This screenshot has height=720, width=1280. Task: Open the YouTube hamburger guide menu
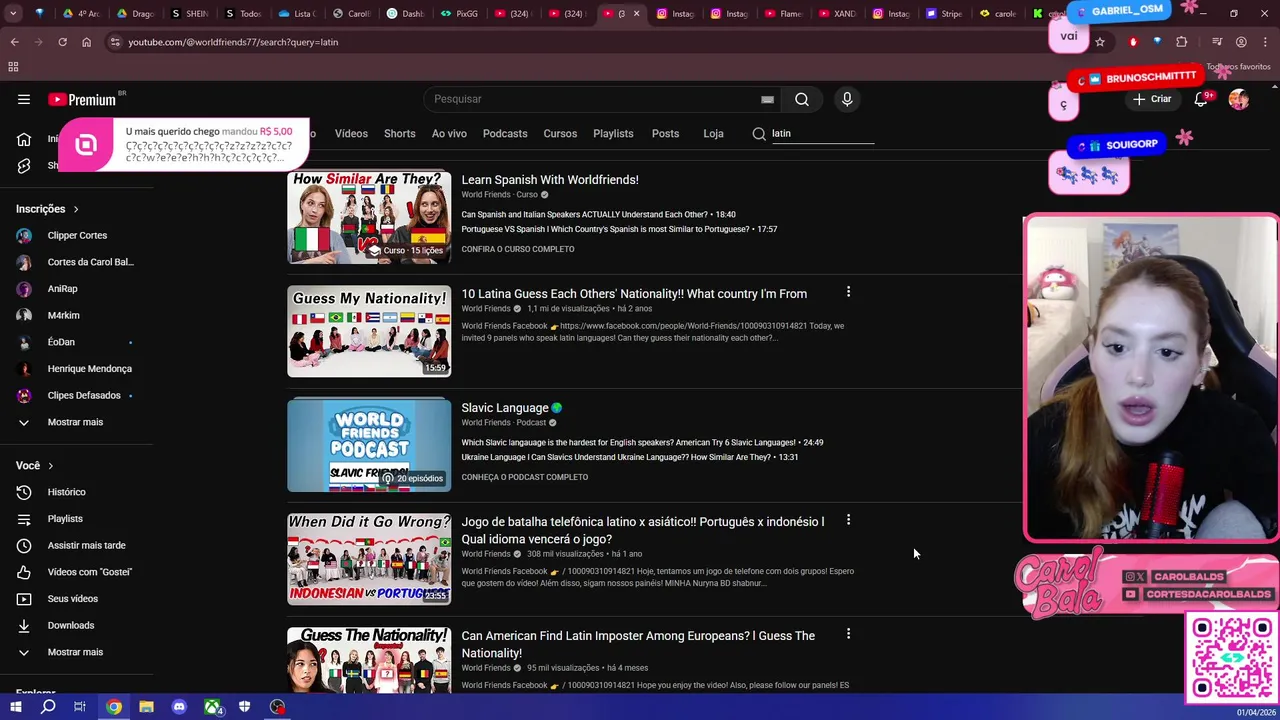[24, 99]
